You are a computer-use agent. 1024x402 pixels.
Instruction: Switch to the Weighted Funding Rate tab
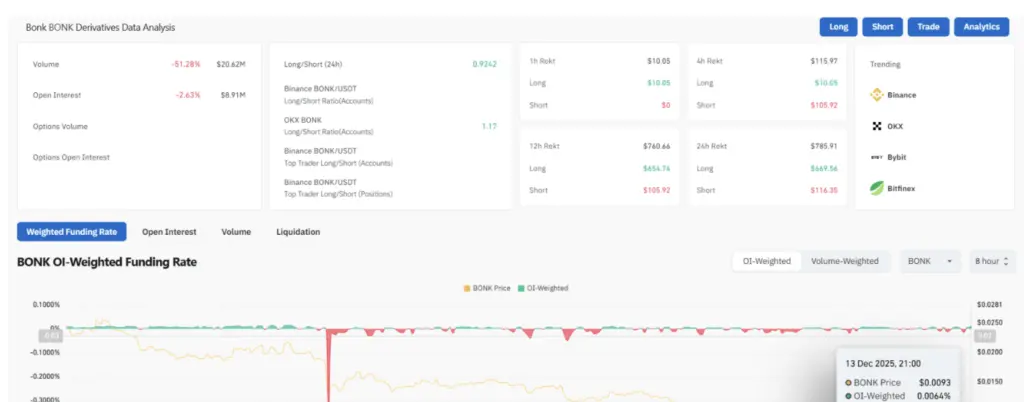tap(72, 232)
